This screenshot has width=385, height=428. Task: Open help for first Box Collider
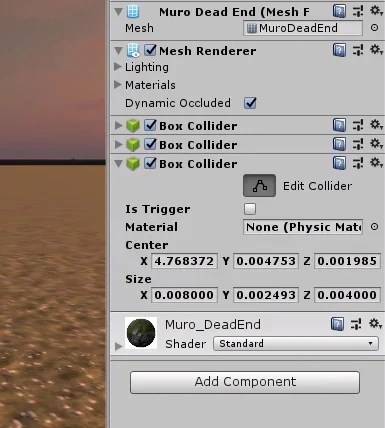point(339,126)
